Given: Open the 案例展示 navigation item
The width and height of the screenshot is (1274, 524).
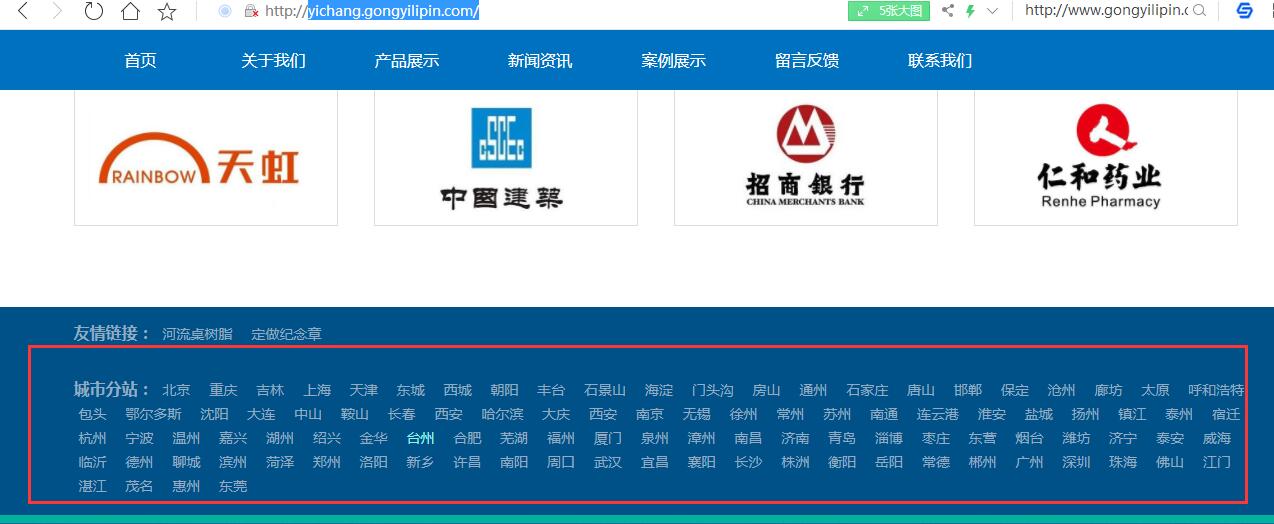Looking at the screenshot, I should point(674,60).
